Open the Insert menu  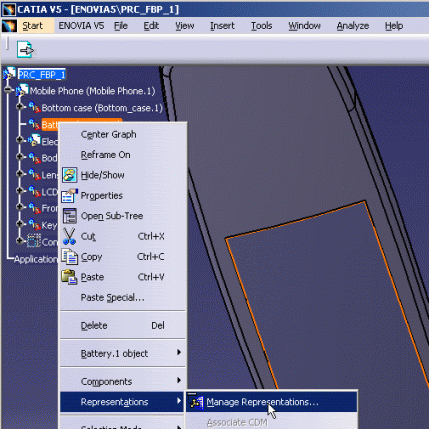point(222,26)
